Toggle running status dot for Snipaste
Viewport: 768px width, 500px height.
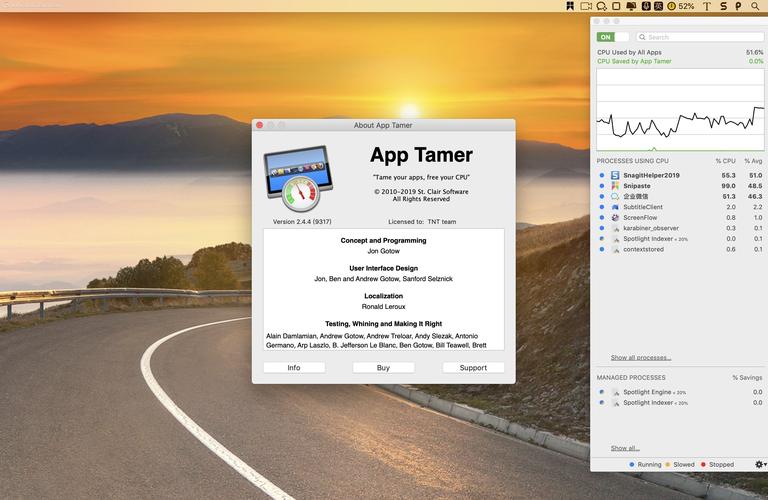click(601, 186)
